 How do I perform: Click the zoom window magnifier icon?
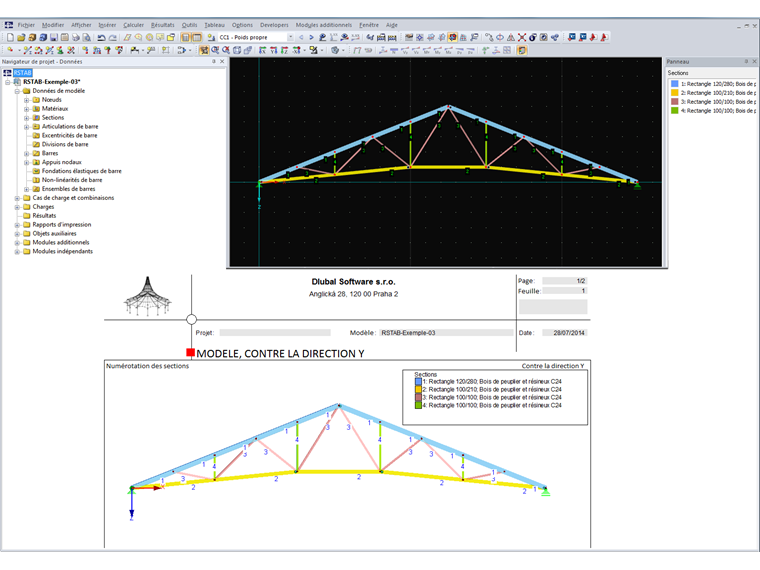click(x=215, y=50)
